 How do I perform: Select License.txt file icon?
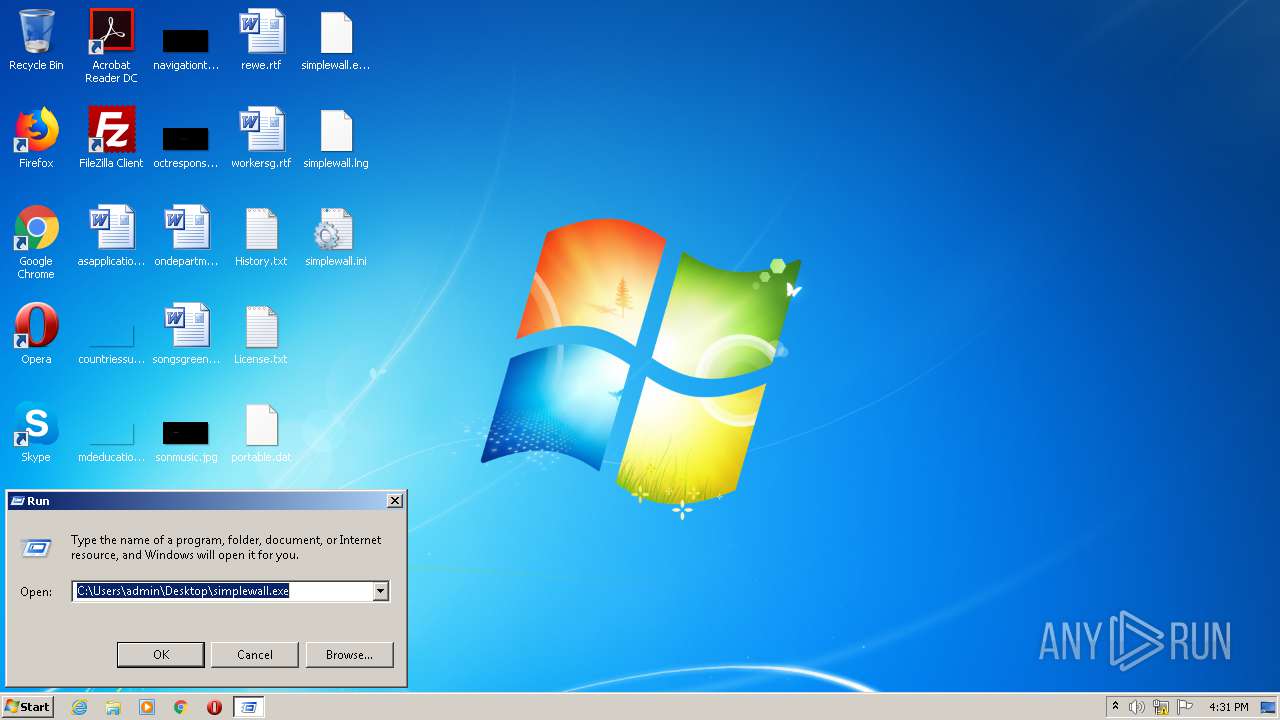tap(261, 334)
